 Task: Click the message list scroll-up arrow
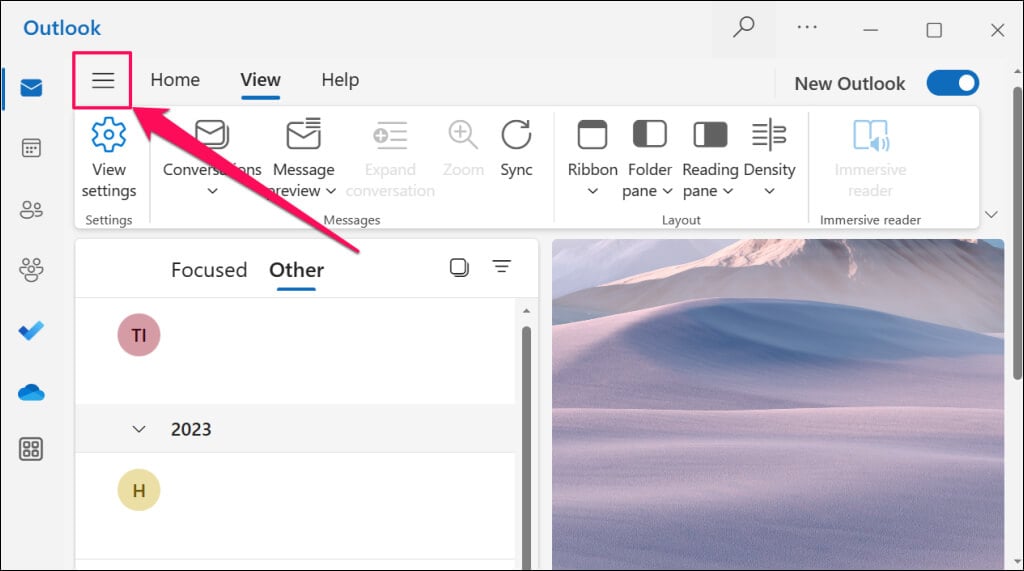coord(526,311)
